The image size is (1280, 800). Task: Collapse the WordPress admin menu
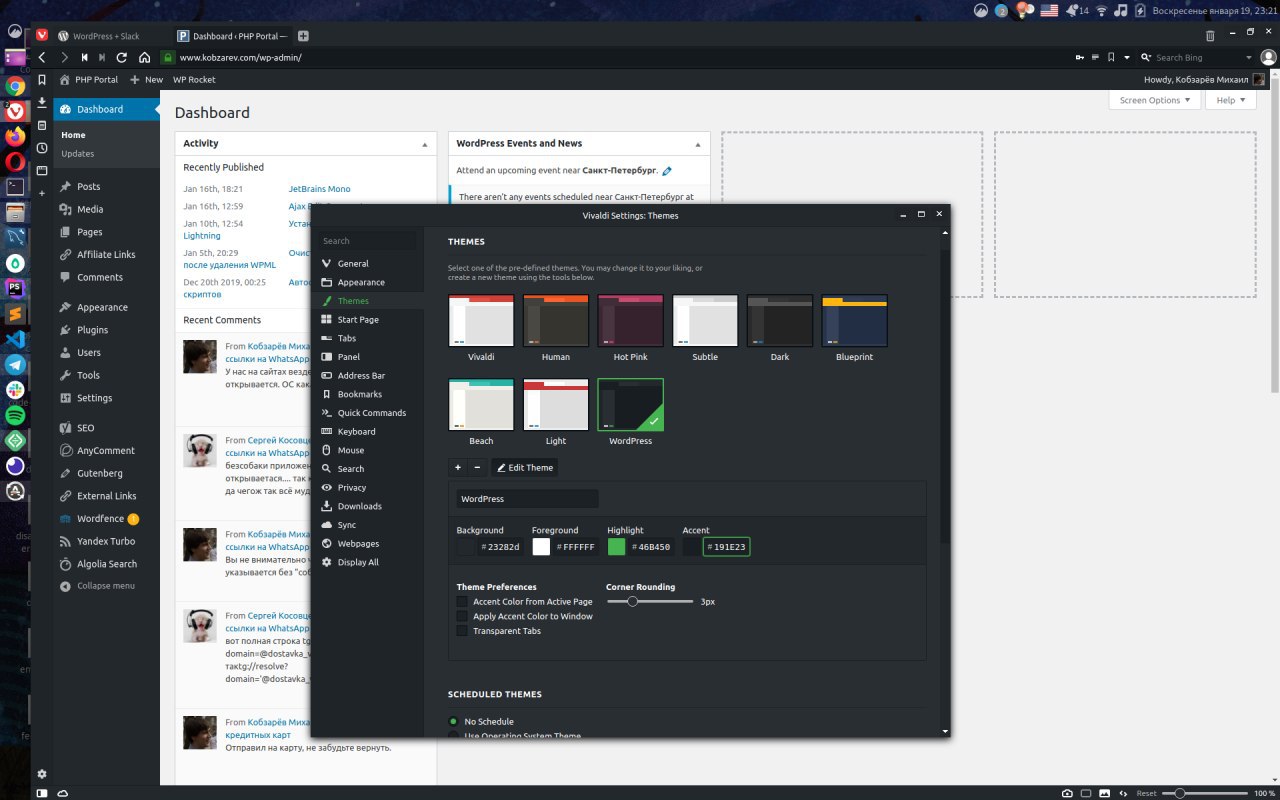point(105,586)
